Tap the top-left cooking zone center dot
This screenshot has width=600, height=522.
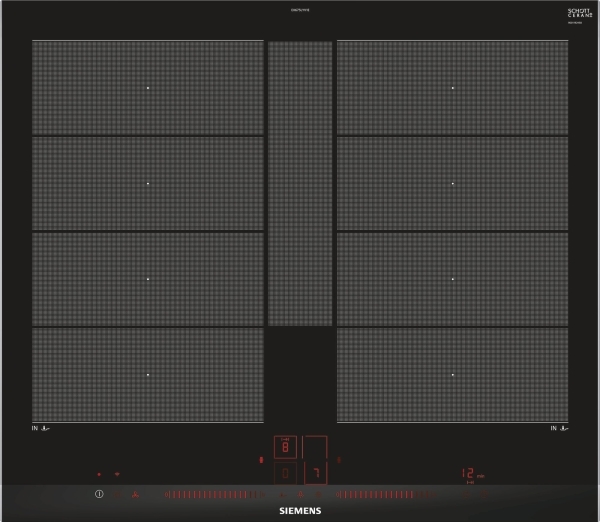pos(148,88)
